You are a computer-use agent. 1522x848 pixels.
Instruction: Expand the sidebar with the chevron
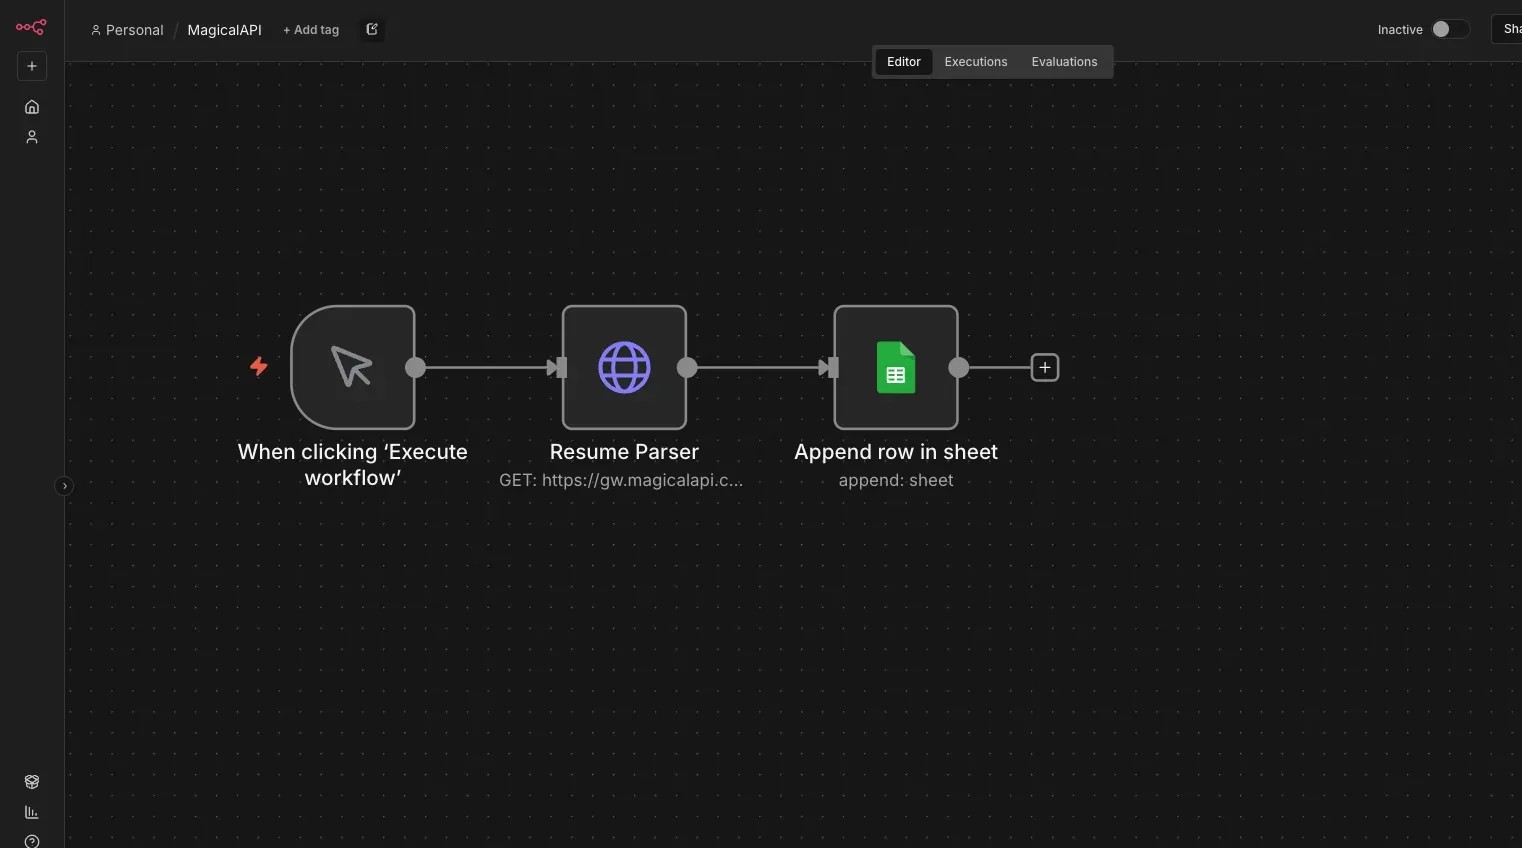pyautogui.click(x=64, y=486)
